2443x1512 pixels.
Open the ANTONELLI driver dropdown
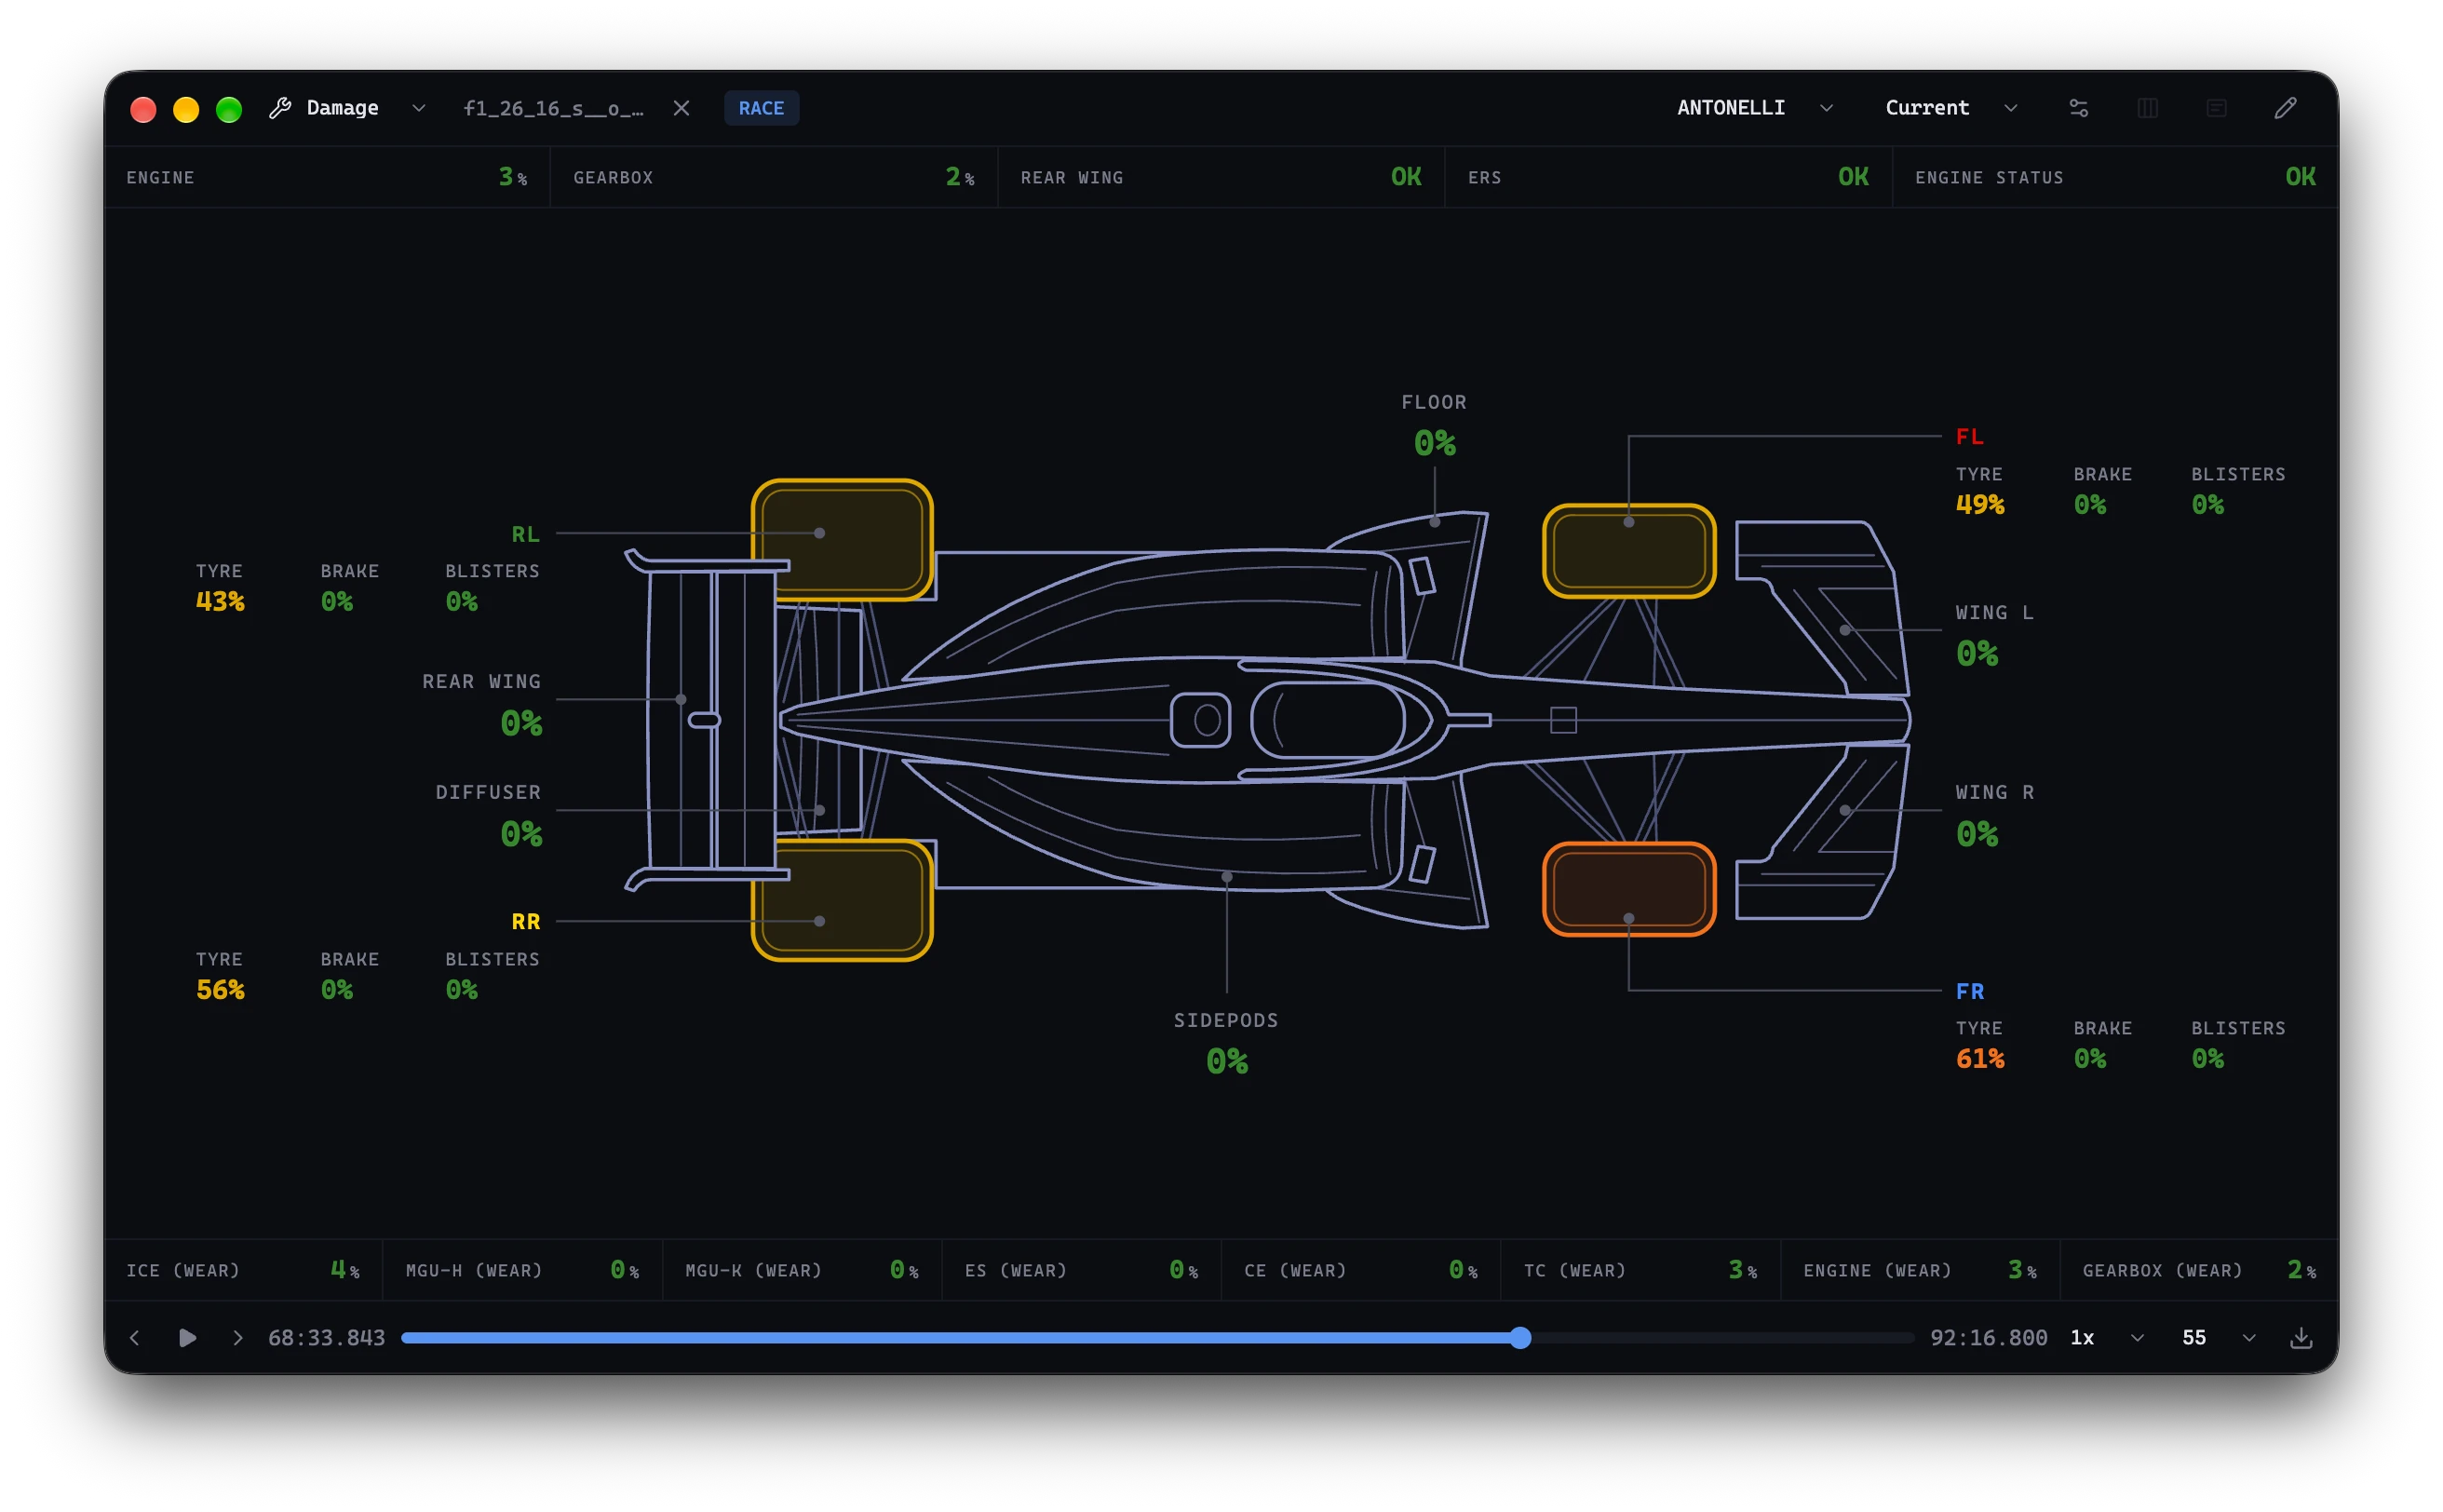1754,108
